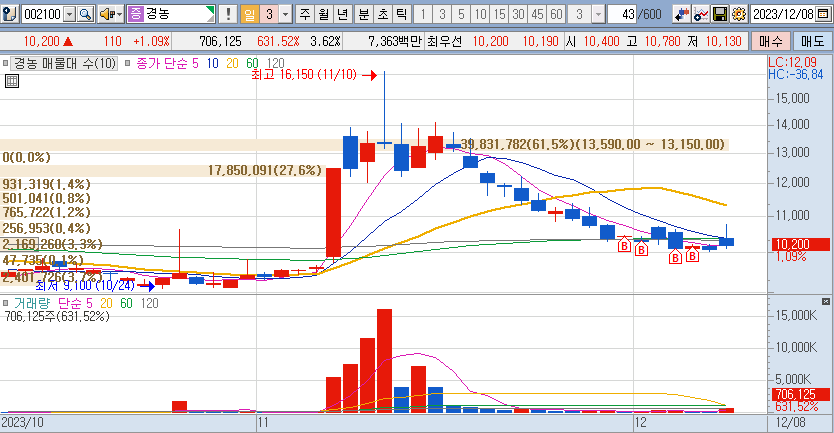834x433 pixels.
Task: Click the leftmost B marker under candles
Action: tap(624, 245)
